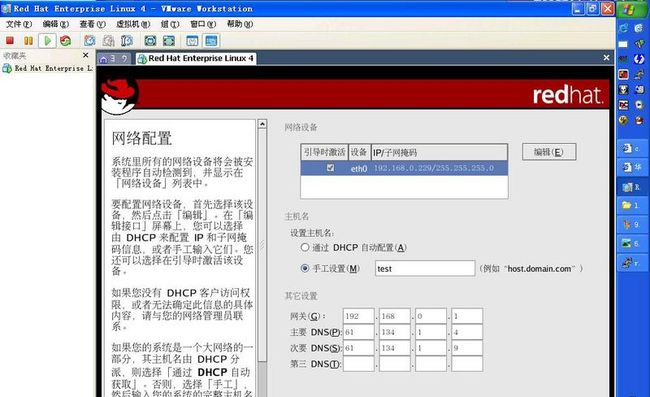
Task: Click taskbar button labeled 9
Action: pyautogui.click(x=632, y=225)
